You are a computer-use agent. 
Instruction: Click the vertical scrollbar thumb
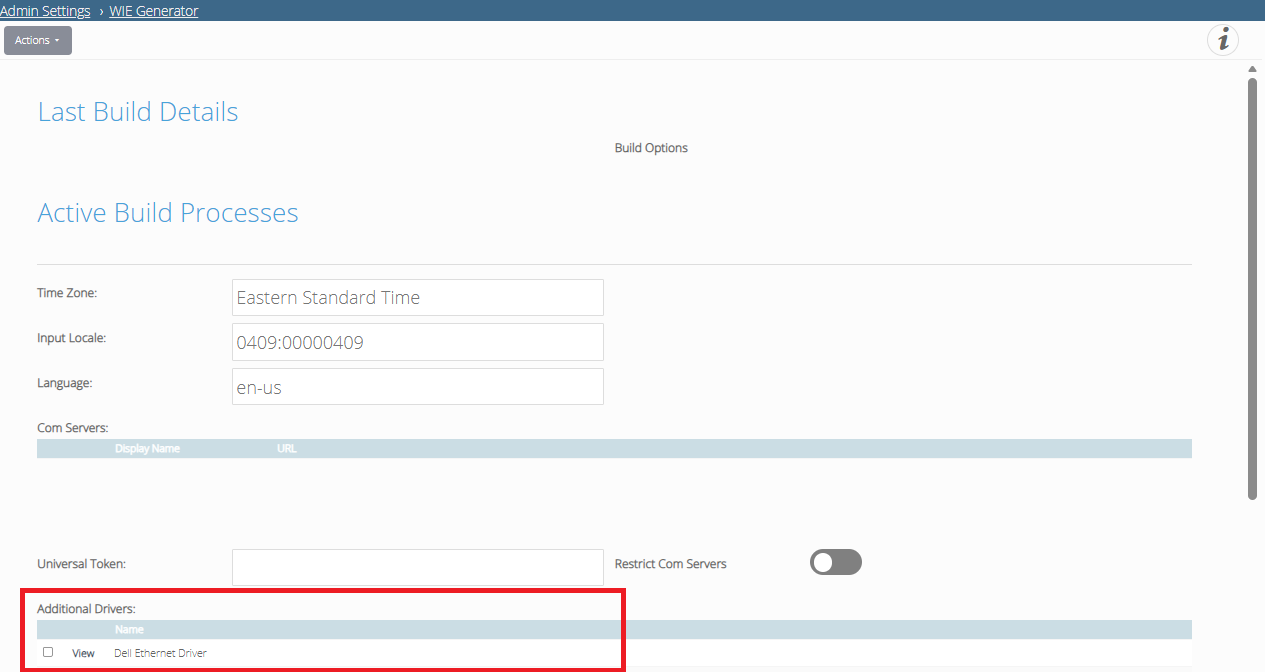tap(1252, 288)
